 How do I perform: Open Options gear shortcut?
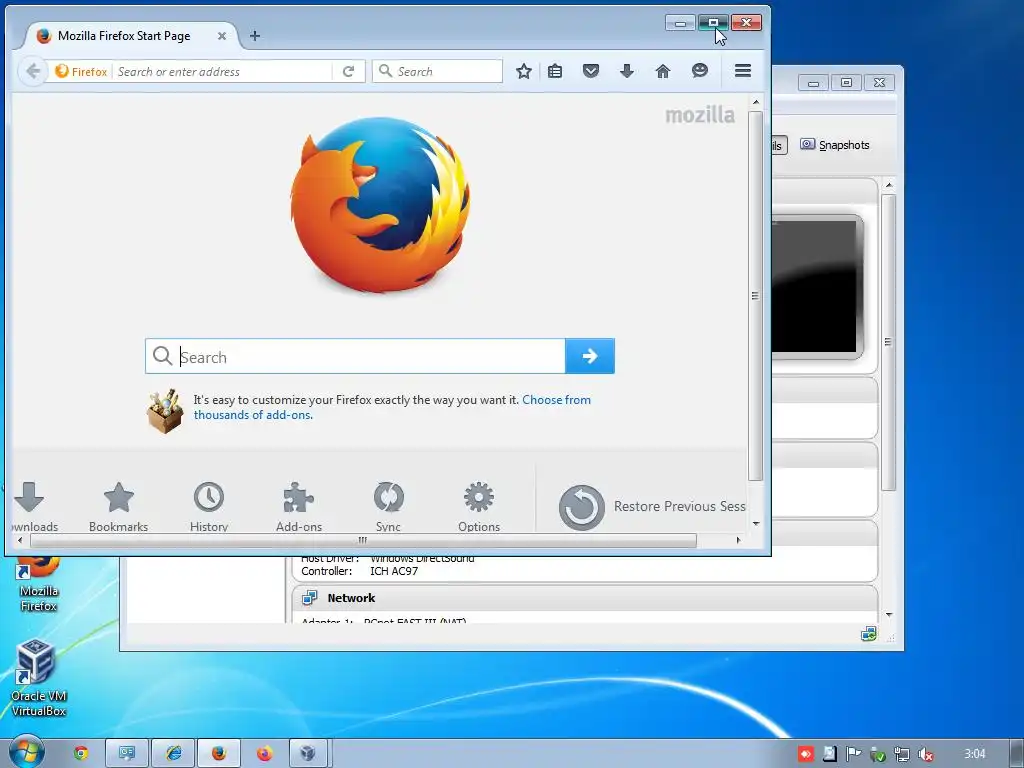[479, 507]
